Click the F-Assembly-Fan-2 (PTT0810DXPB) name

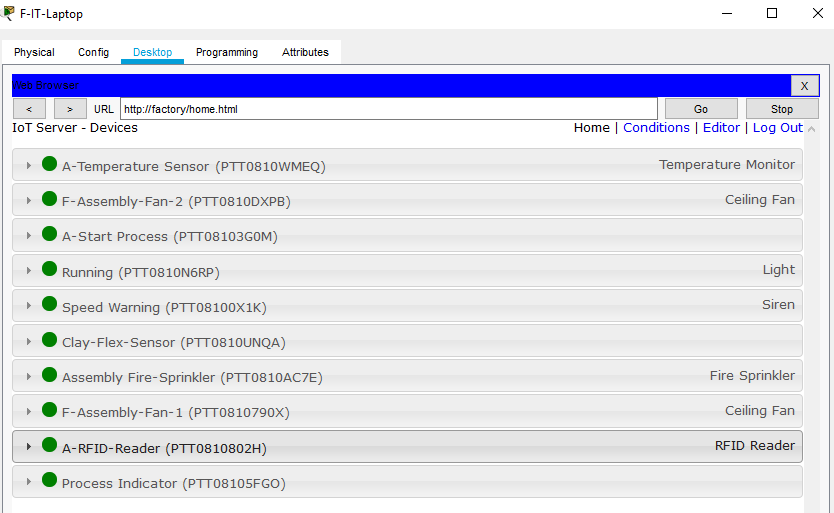pyautogui.click(x=176, y=202)
